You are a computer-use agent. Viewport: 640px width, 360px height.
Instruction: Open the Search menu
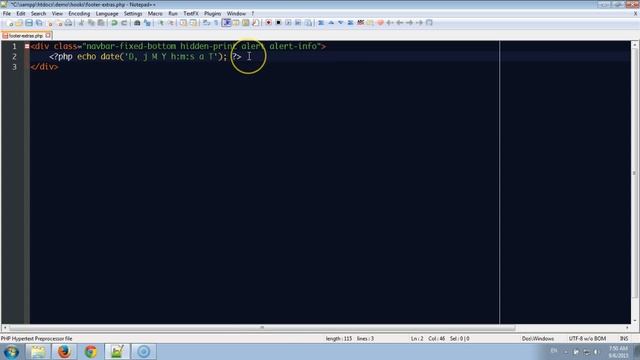tap(38, 13)
